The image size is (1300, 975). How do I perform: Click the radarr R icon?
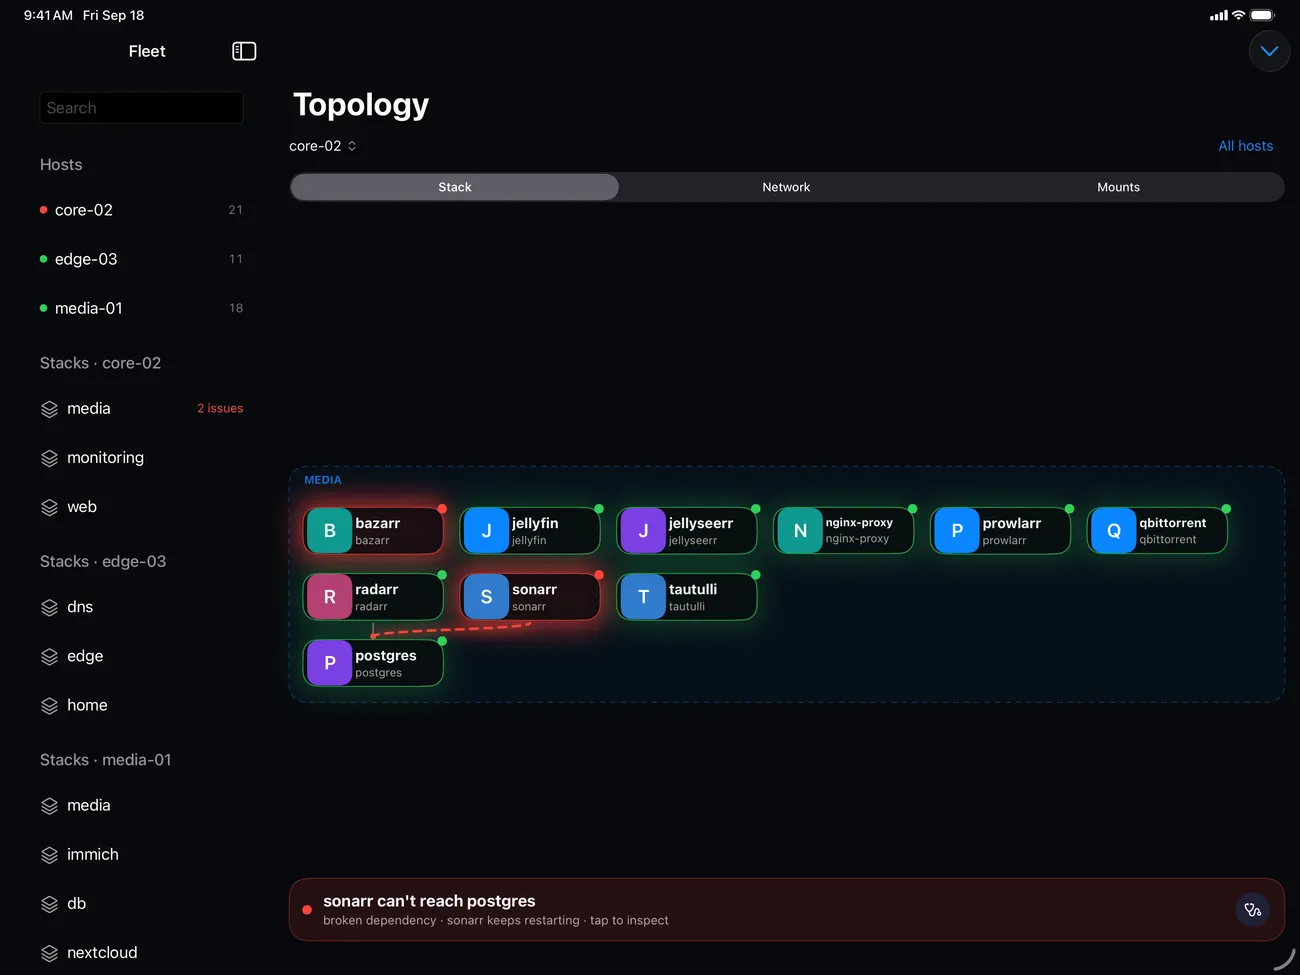(329, 597)
